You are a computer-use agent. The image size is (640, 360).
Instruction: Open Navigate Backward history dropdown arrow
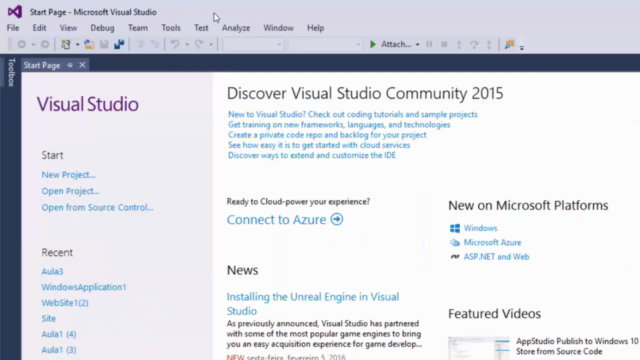coord(33,44)
